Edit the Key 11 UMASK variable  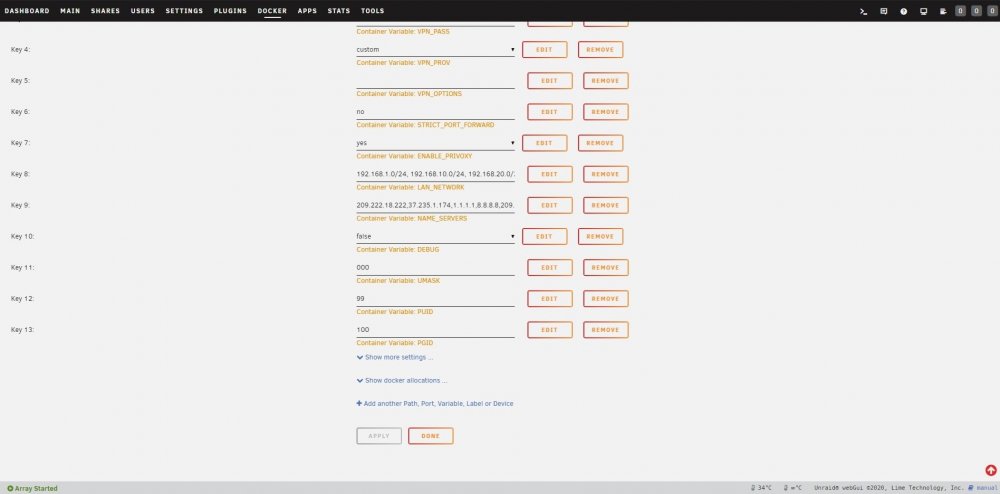point(550,268)
